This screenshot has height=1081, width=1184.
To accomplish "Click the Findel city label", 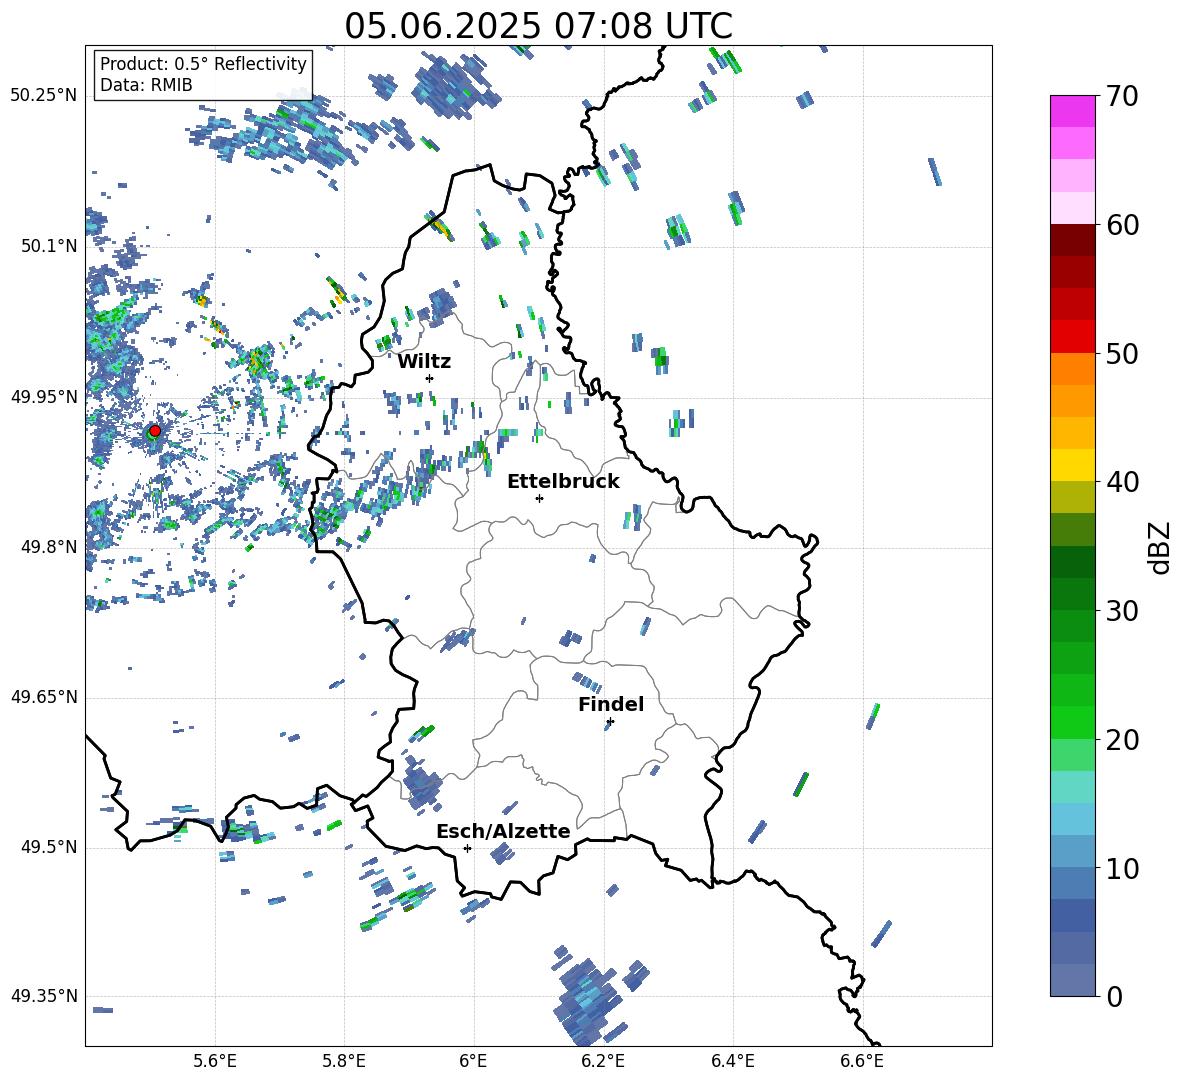I will [x=611, y=704].
